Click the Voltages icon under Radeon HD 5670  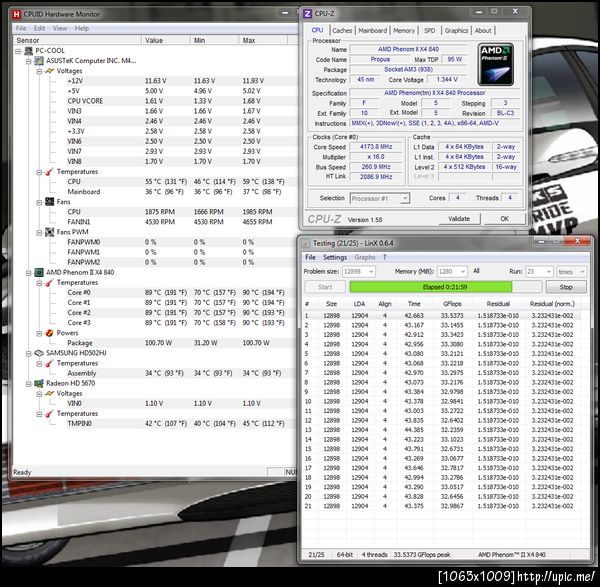49,393
